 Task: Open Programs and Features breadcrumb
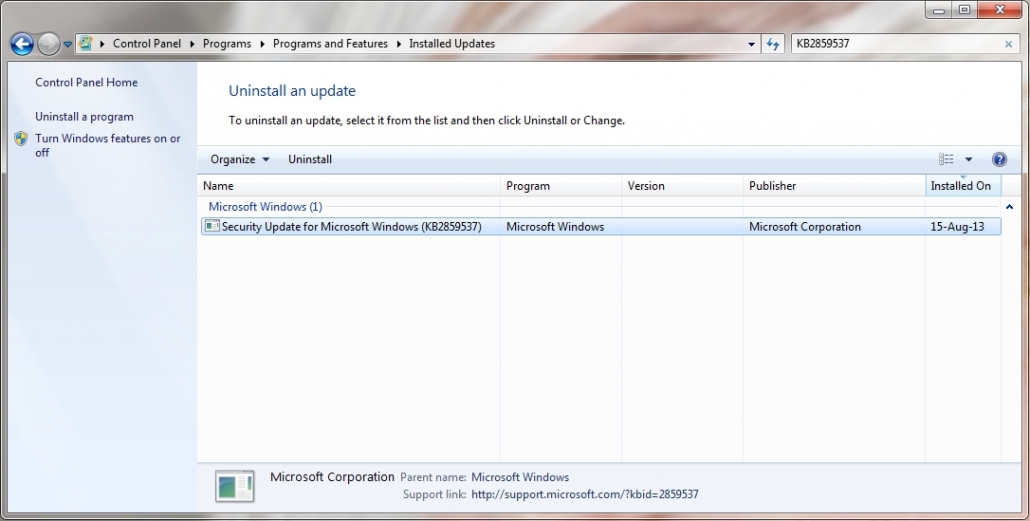pos(330,44)
